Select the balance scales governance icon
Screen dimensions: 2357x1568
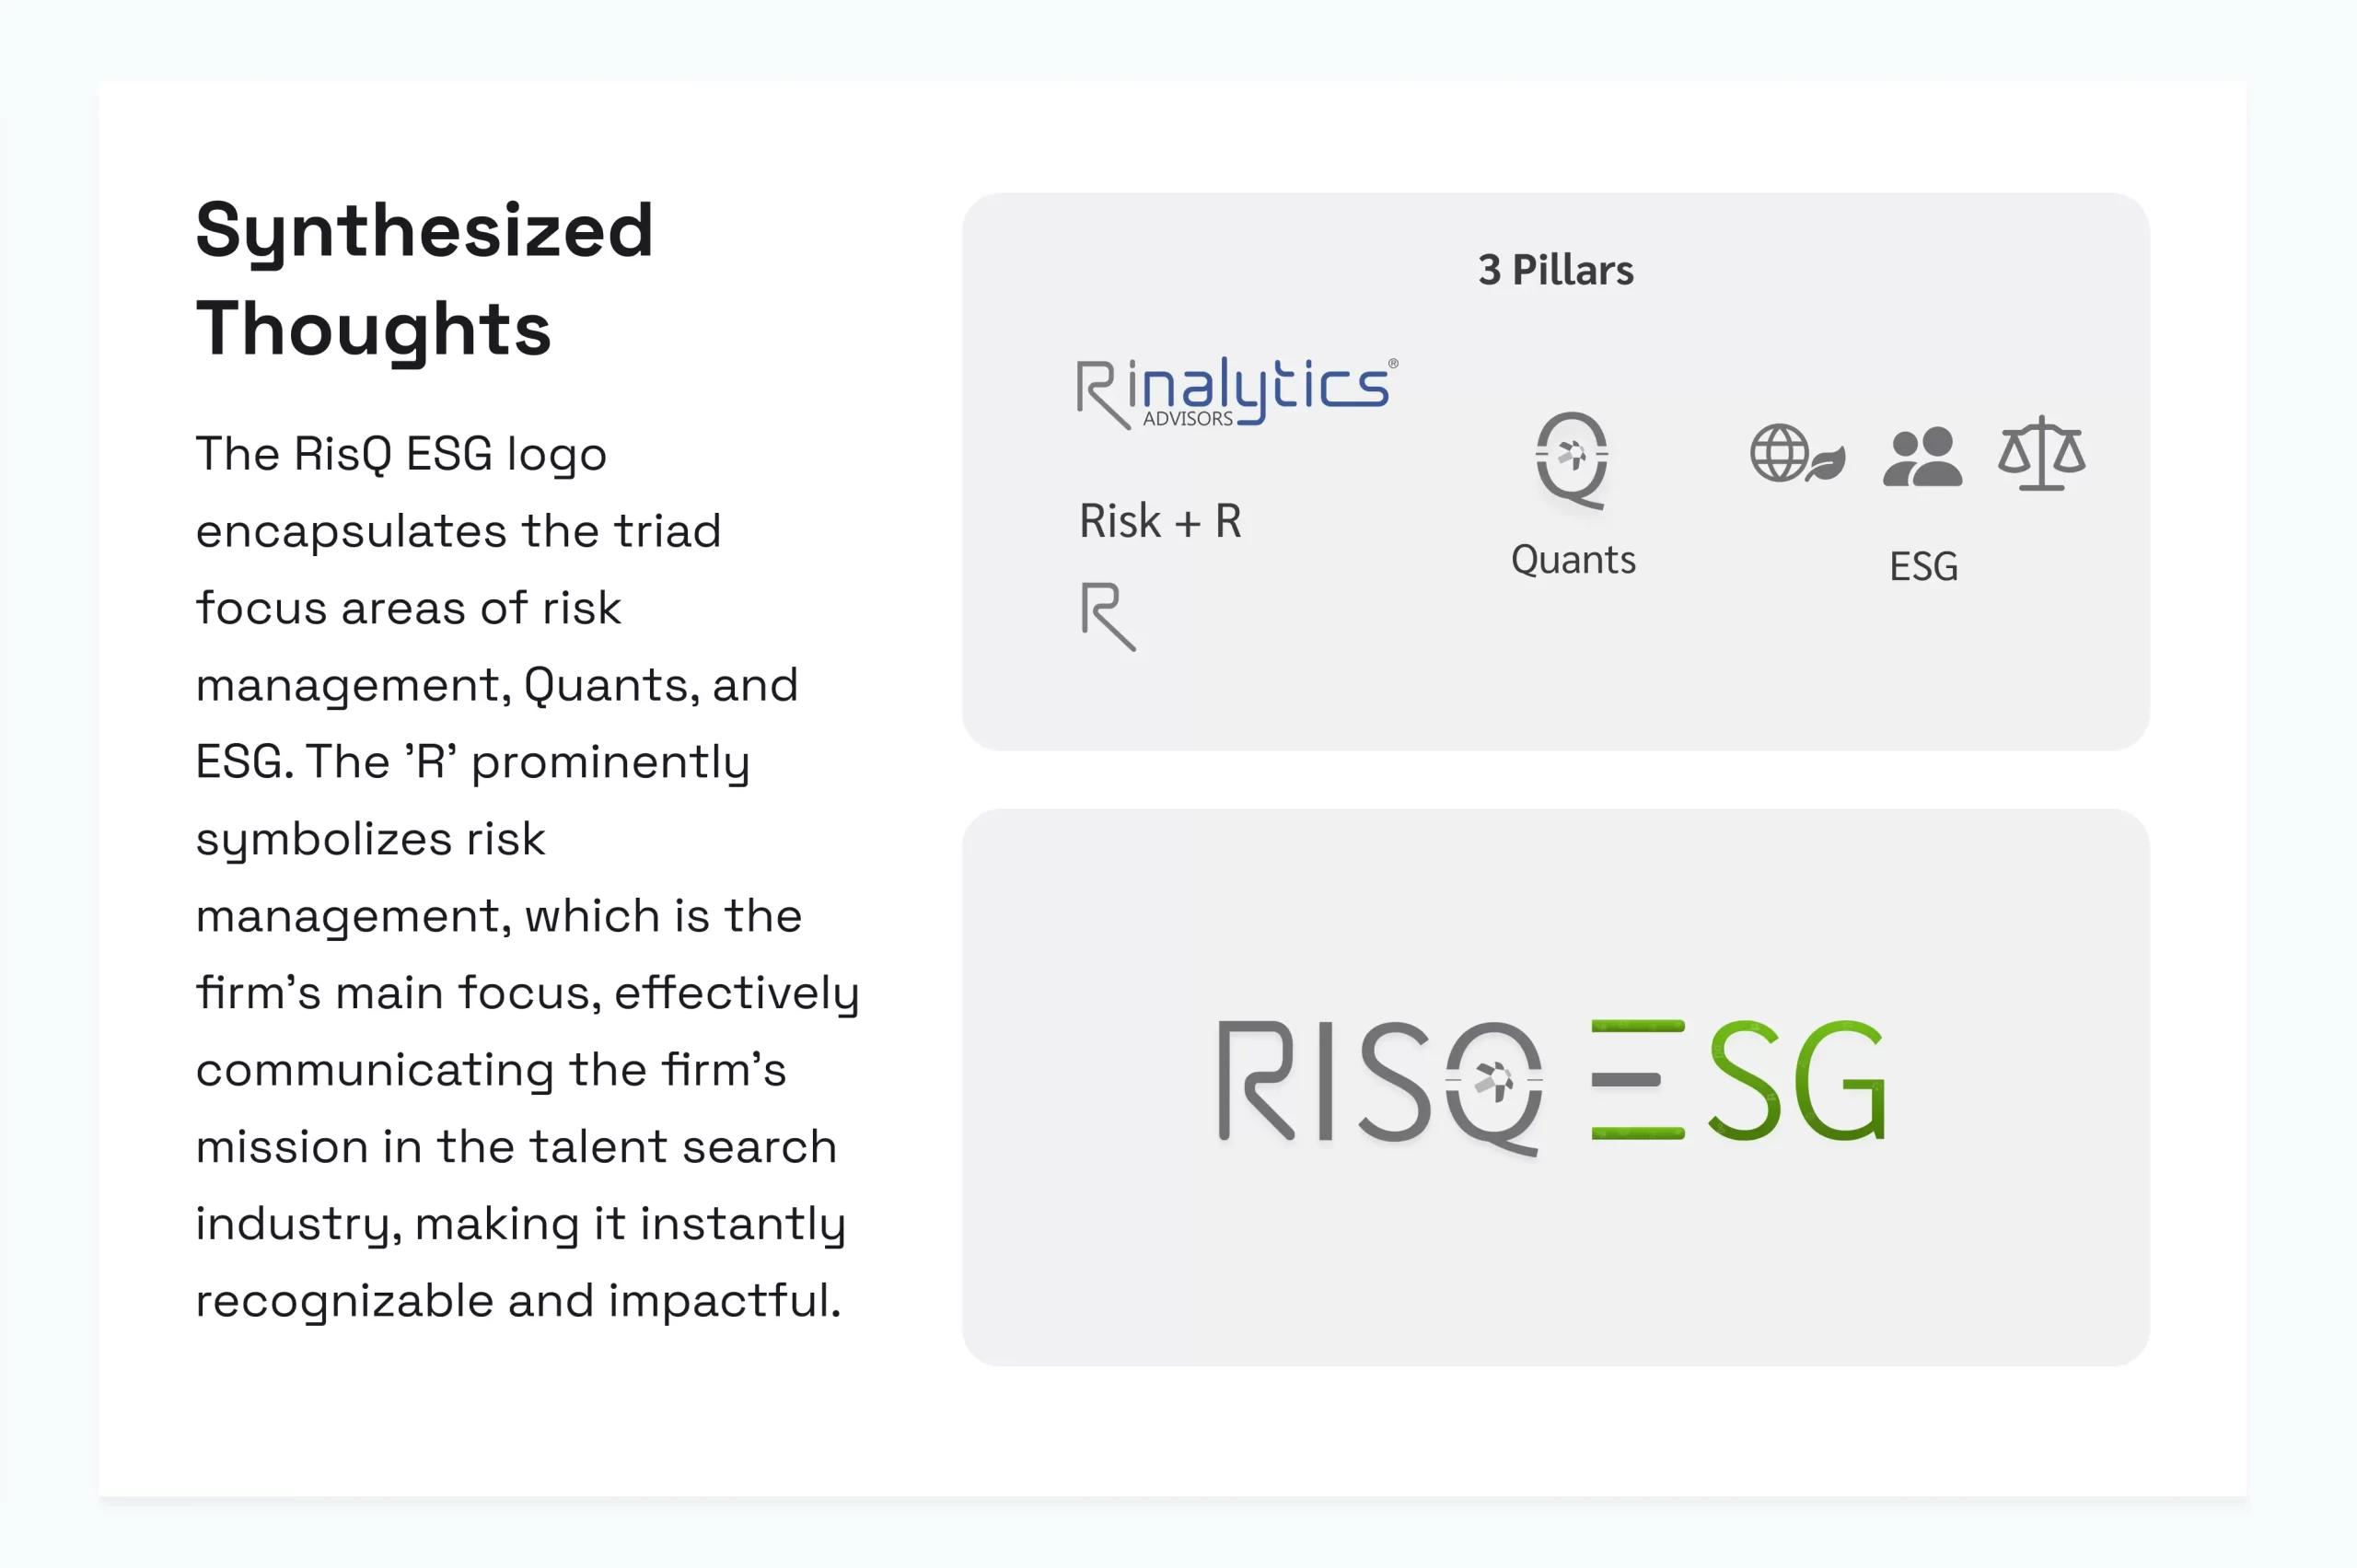[x=2042, y=454]
